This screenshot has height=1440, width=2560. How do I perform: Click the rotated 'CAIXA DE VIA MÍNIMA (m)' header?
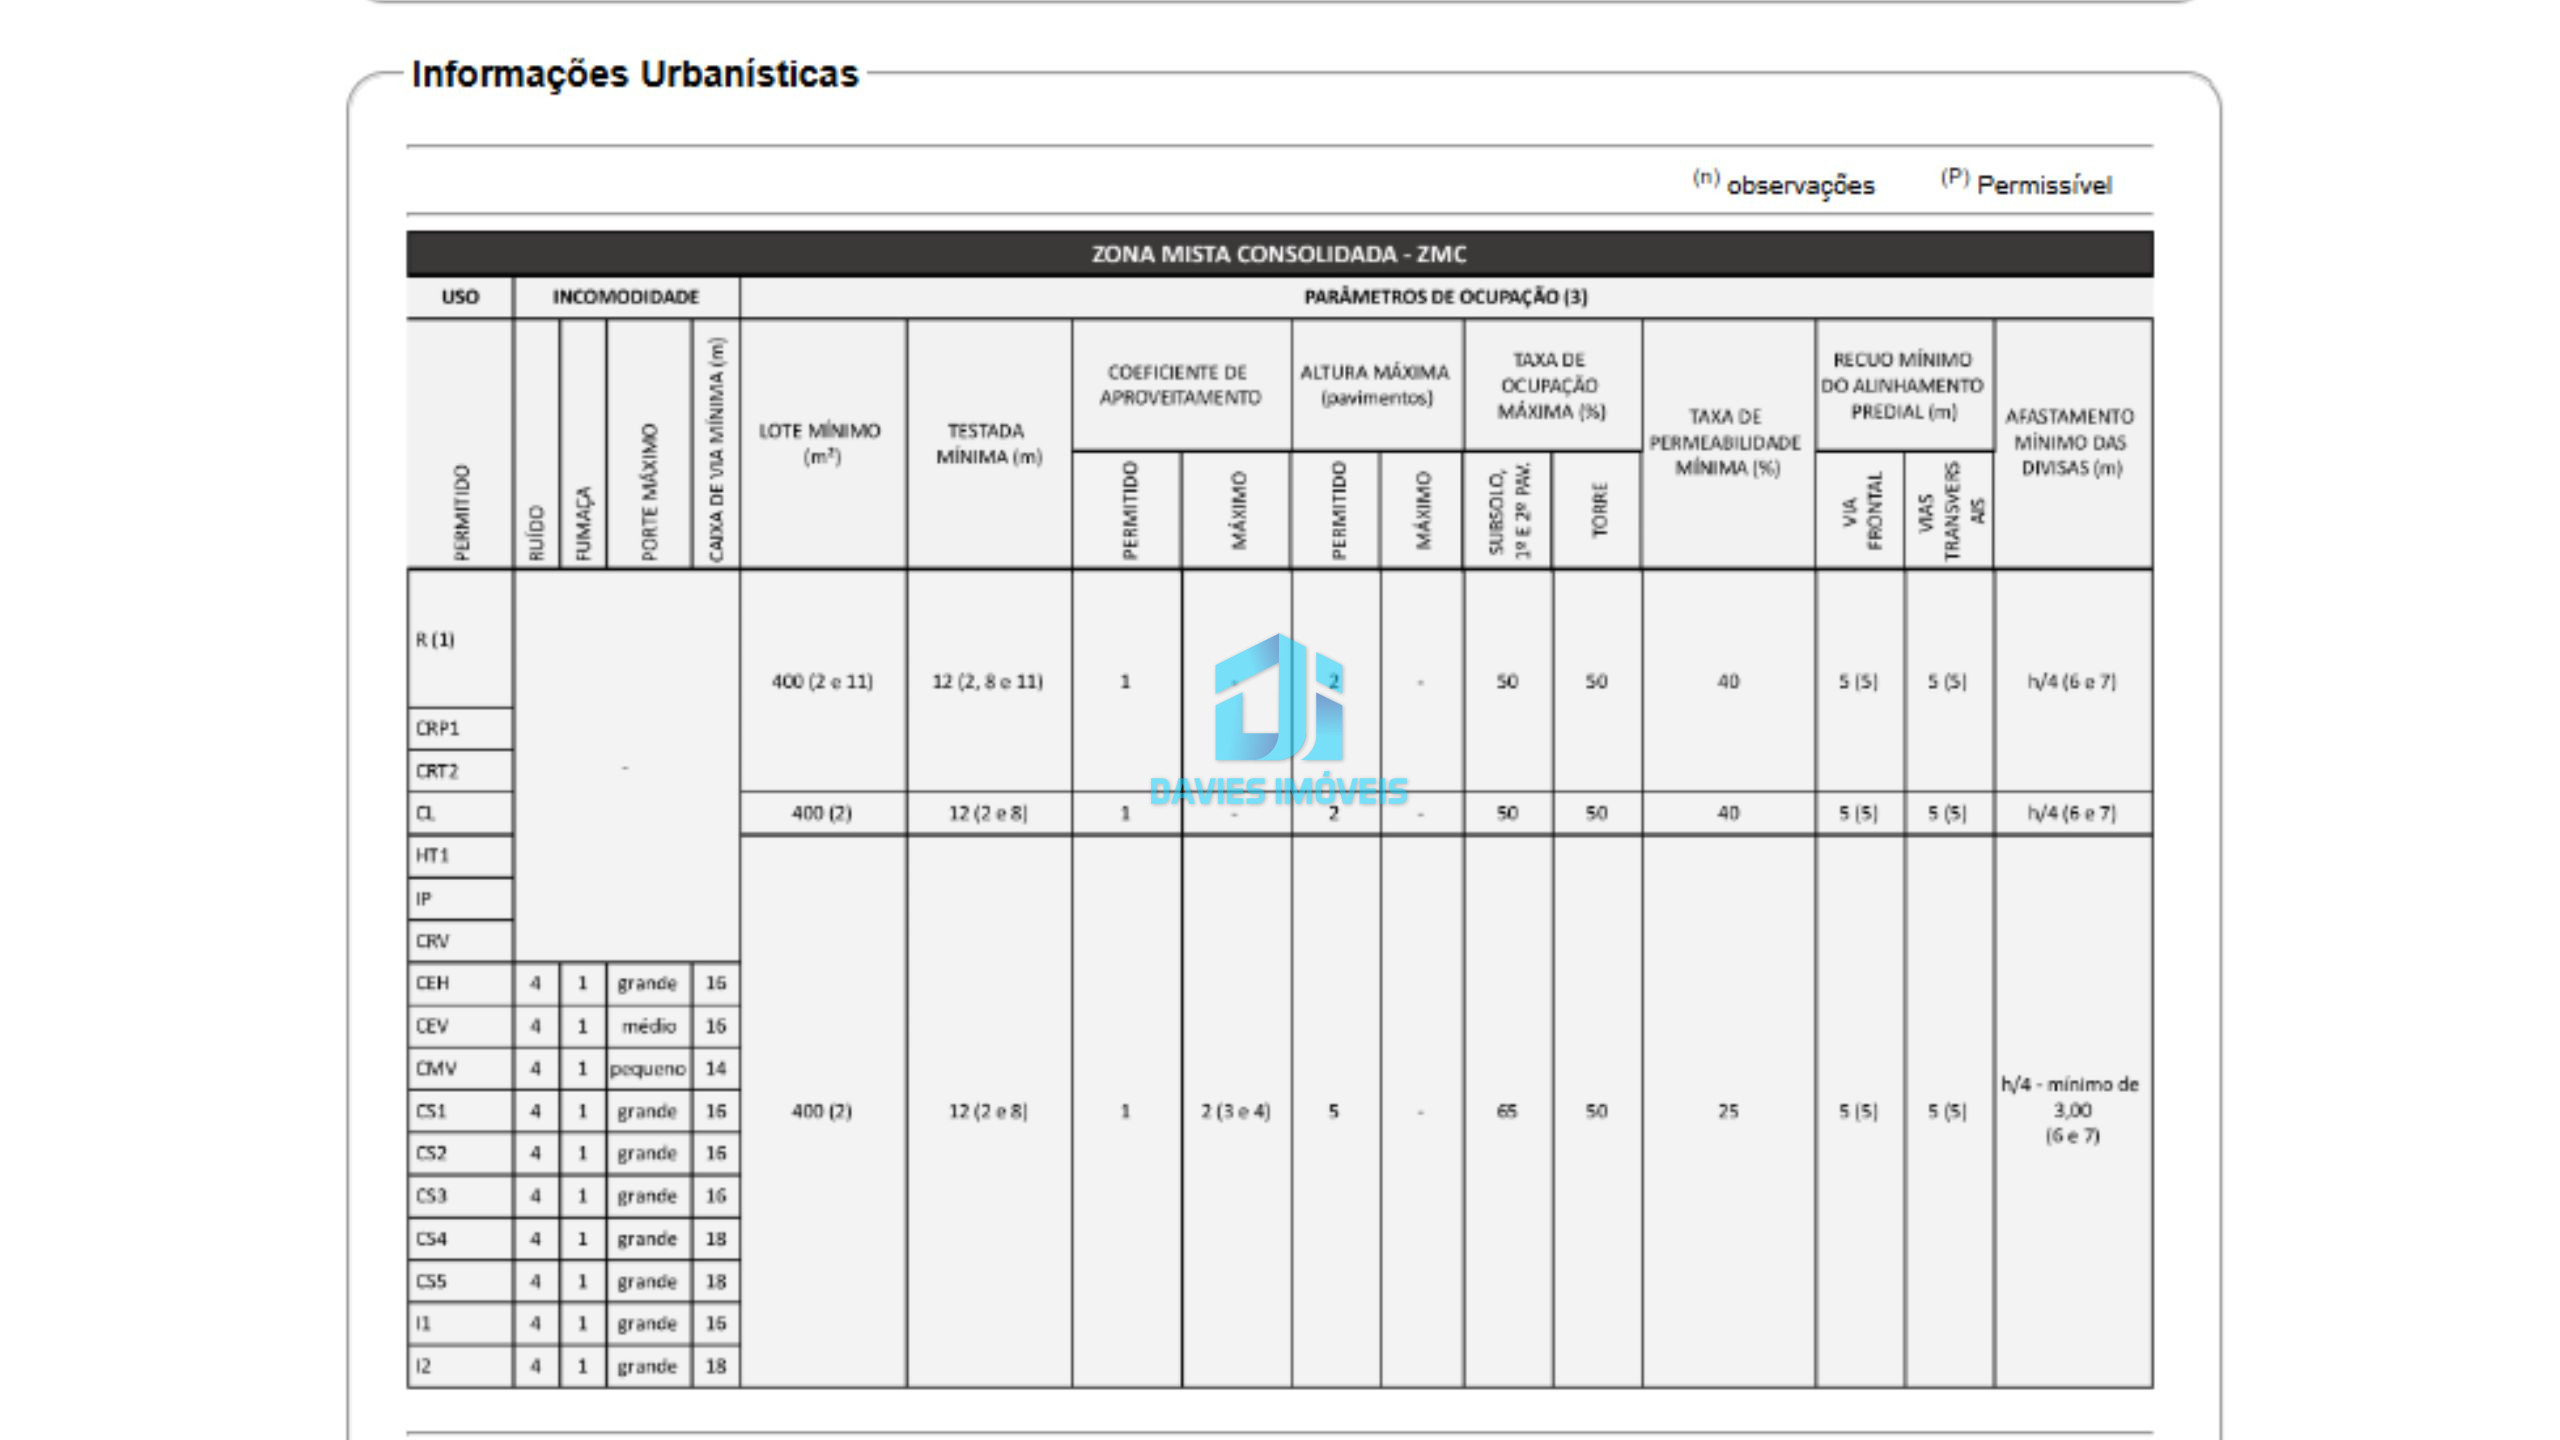coord(716,450)
